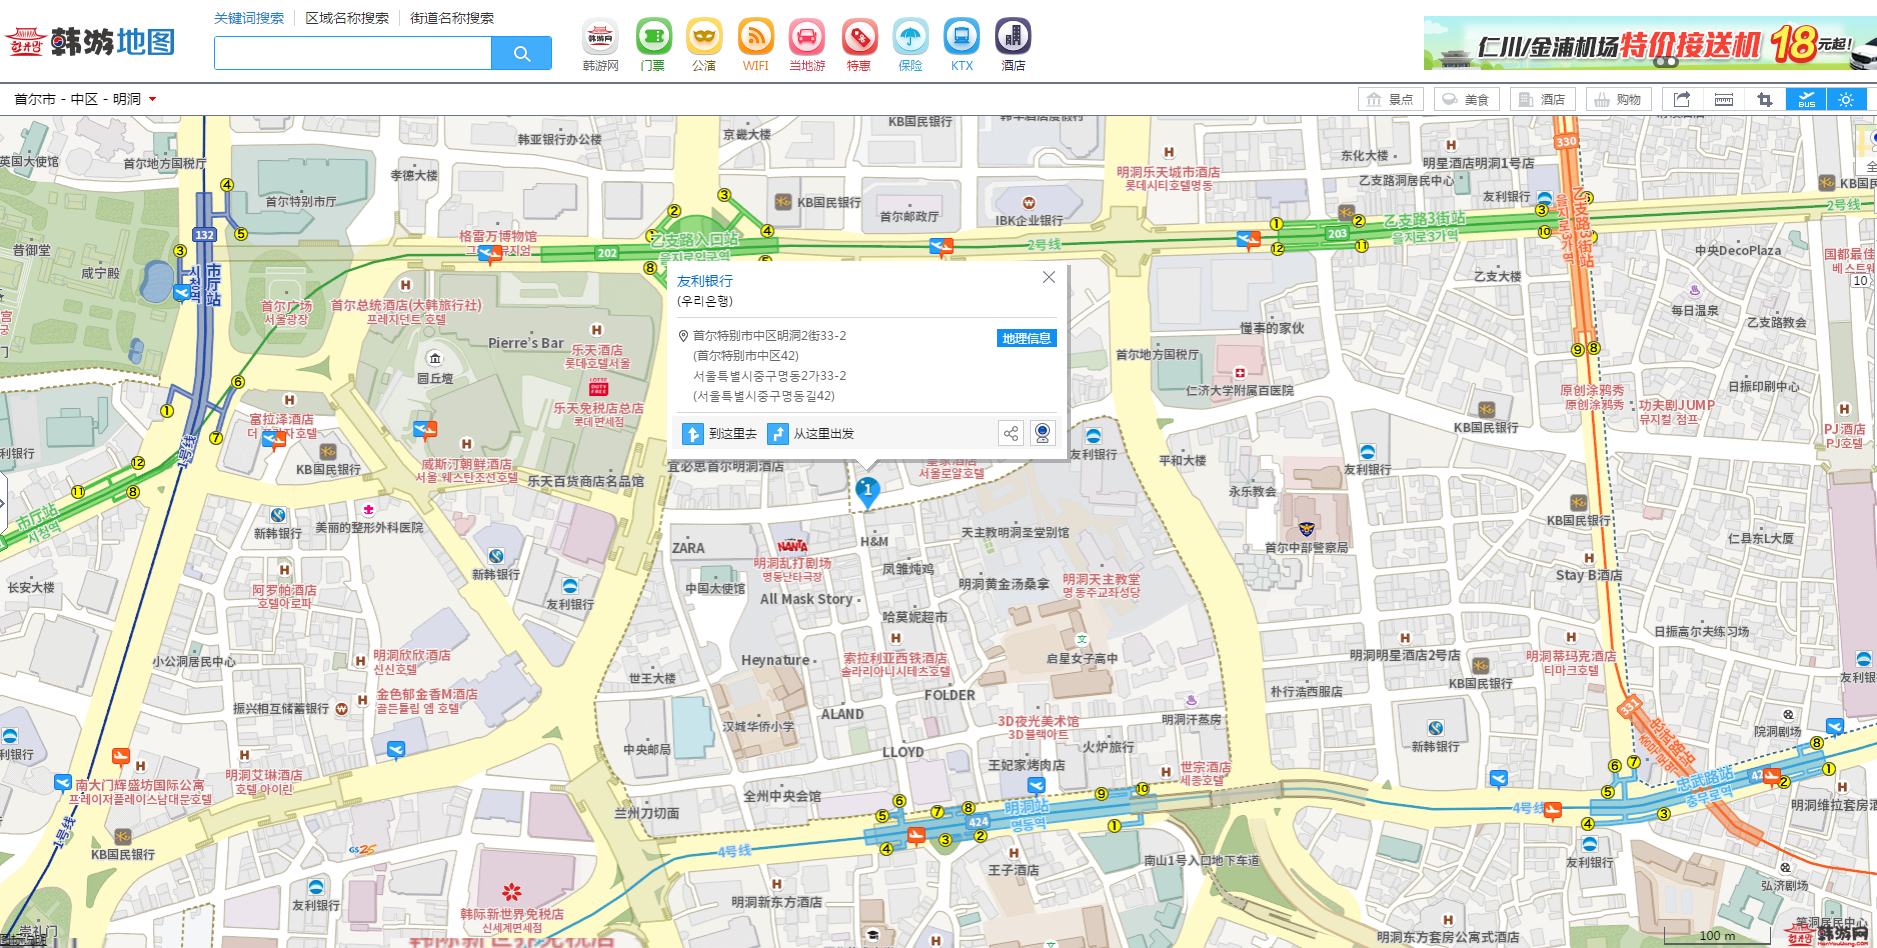
Task: Toggle 景点 attractions filter
Action: (1391, 99)
